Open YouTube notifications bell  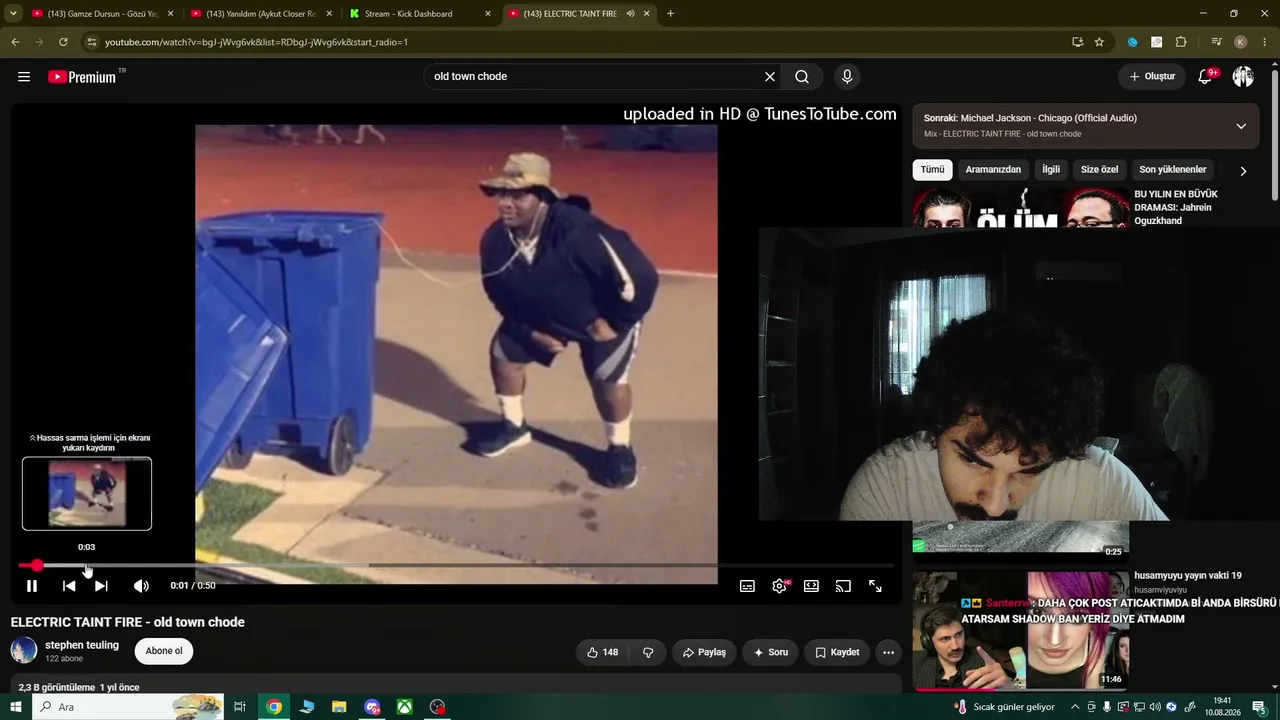(1206, 77)
